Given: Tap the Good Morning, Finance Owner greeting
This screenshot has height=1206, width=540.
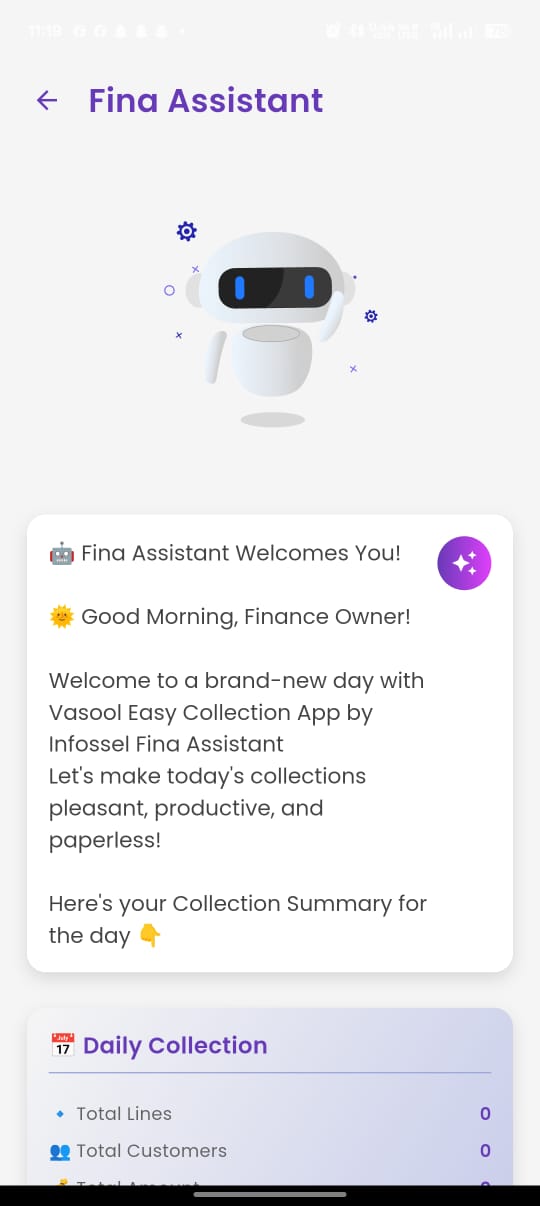Looking at the screenshot, I should click(x=246, y=617).
